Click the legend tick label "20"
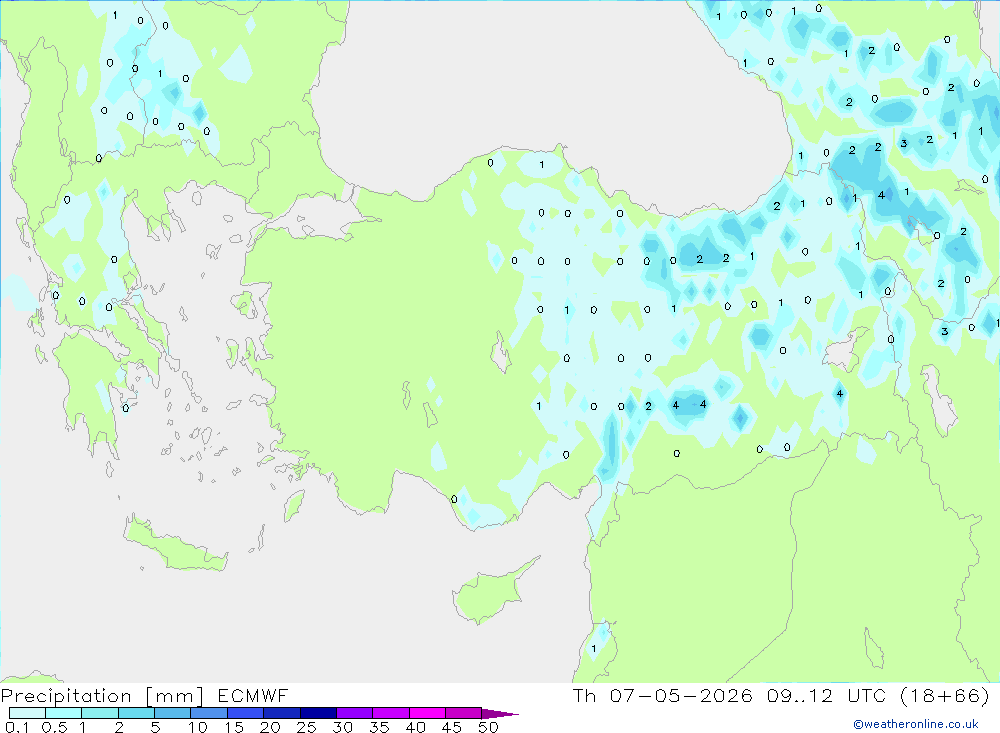 pyautogui.click(x=270, y=727)
